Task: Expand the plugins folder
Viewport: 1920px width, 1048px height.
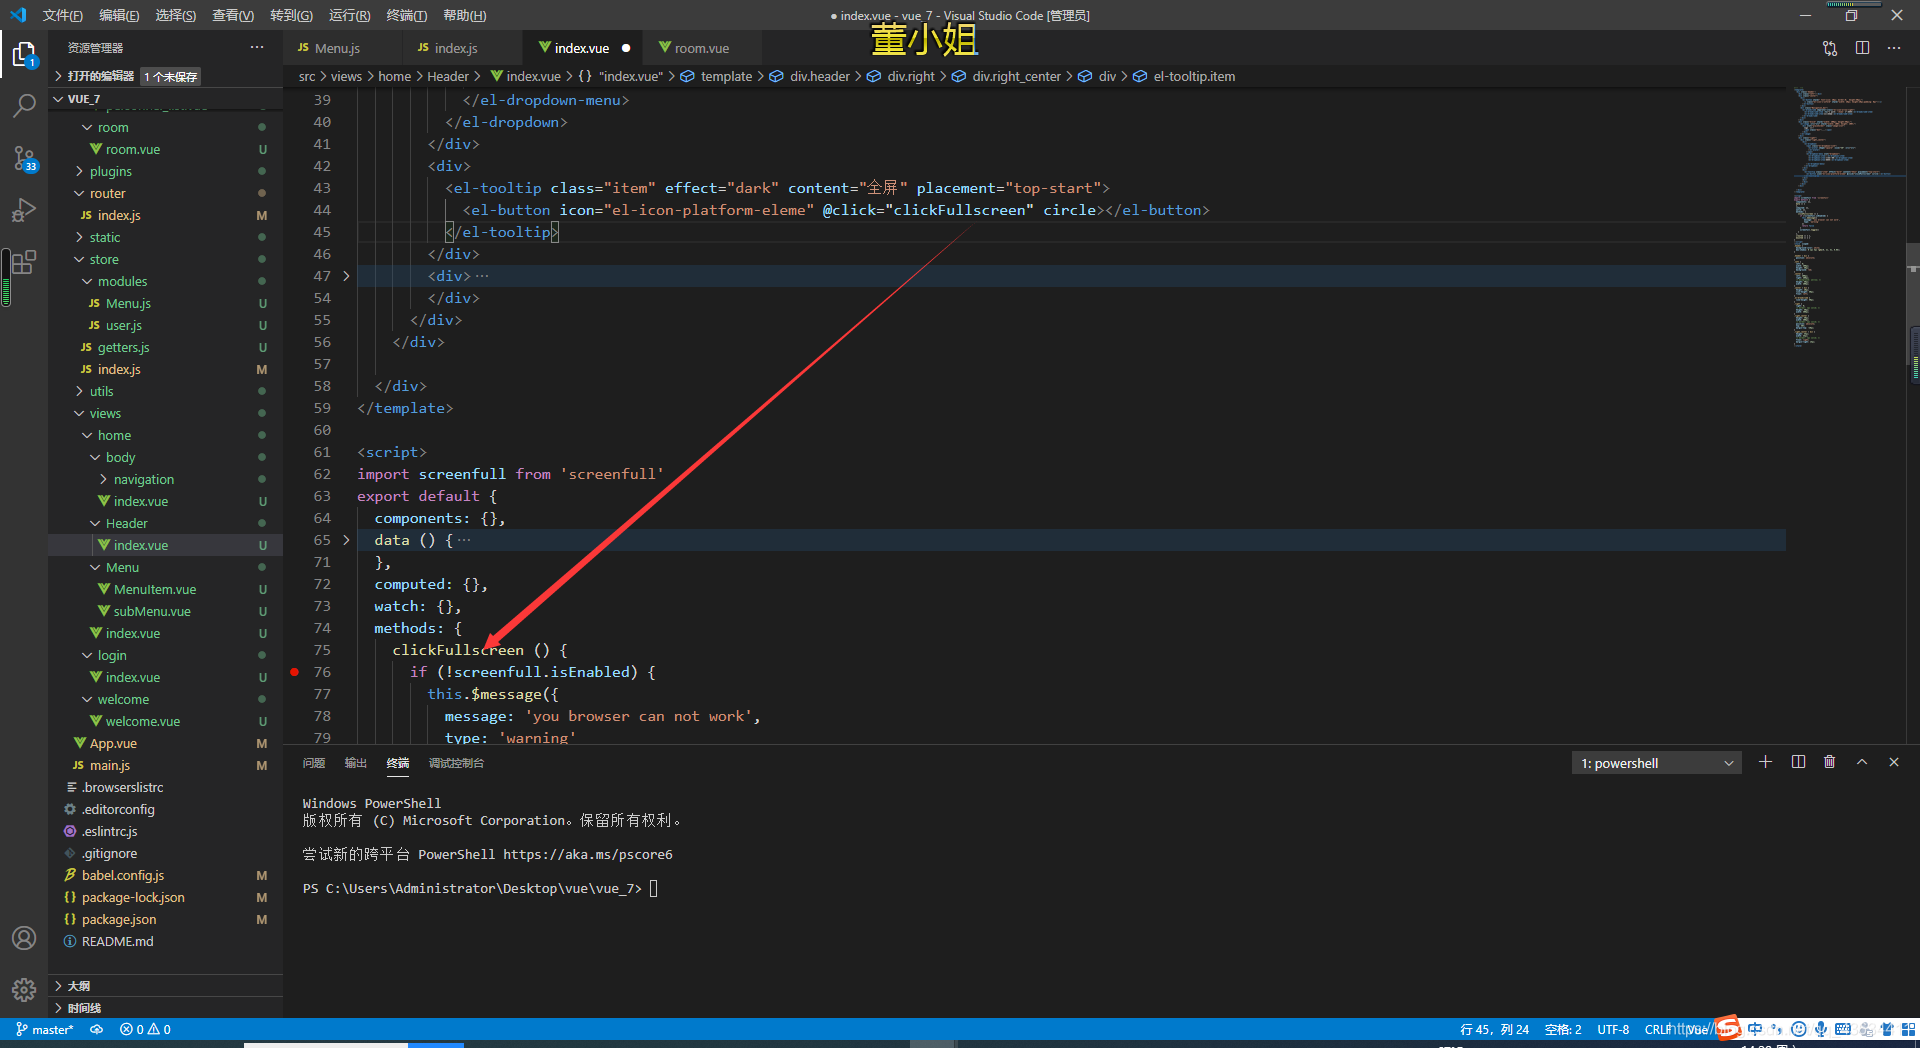Action: coord(110,171)
